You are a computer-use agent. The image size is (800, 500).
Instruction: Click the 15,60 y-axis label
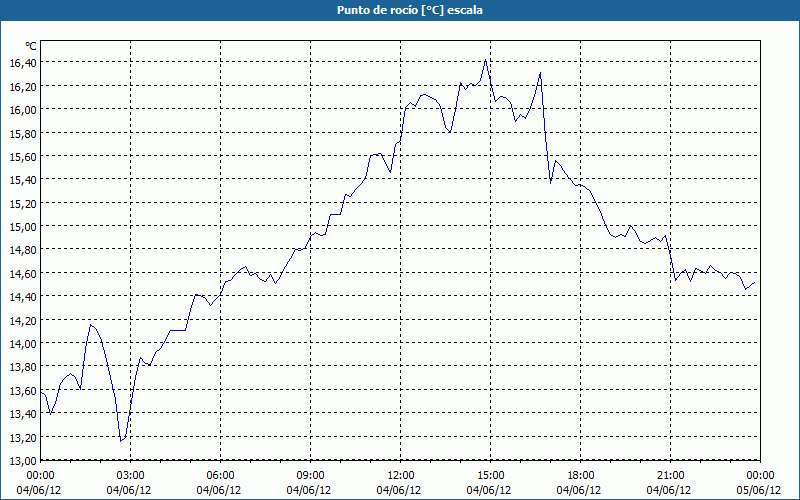[23, 156]
